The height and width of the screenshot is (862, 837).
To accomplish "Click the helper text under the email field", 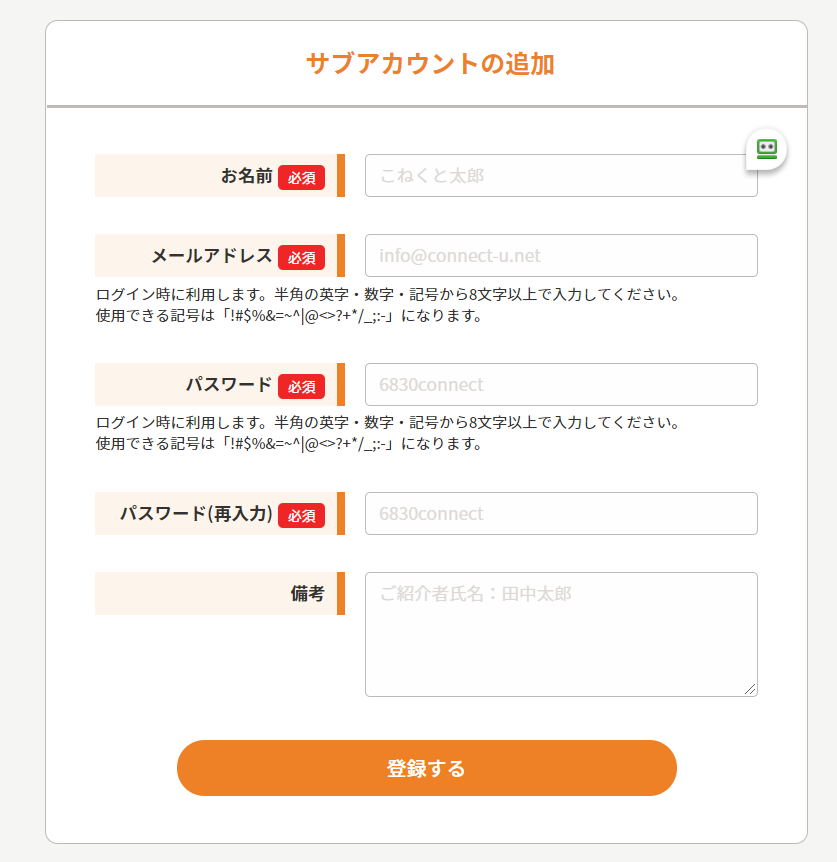I will [388, 306].
